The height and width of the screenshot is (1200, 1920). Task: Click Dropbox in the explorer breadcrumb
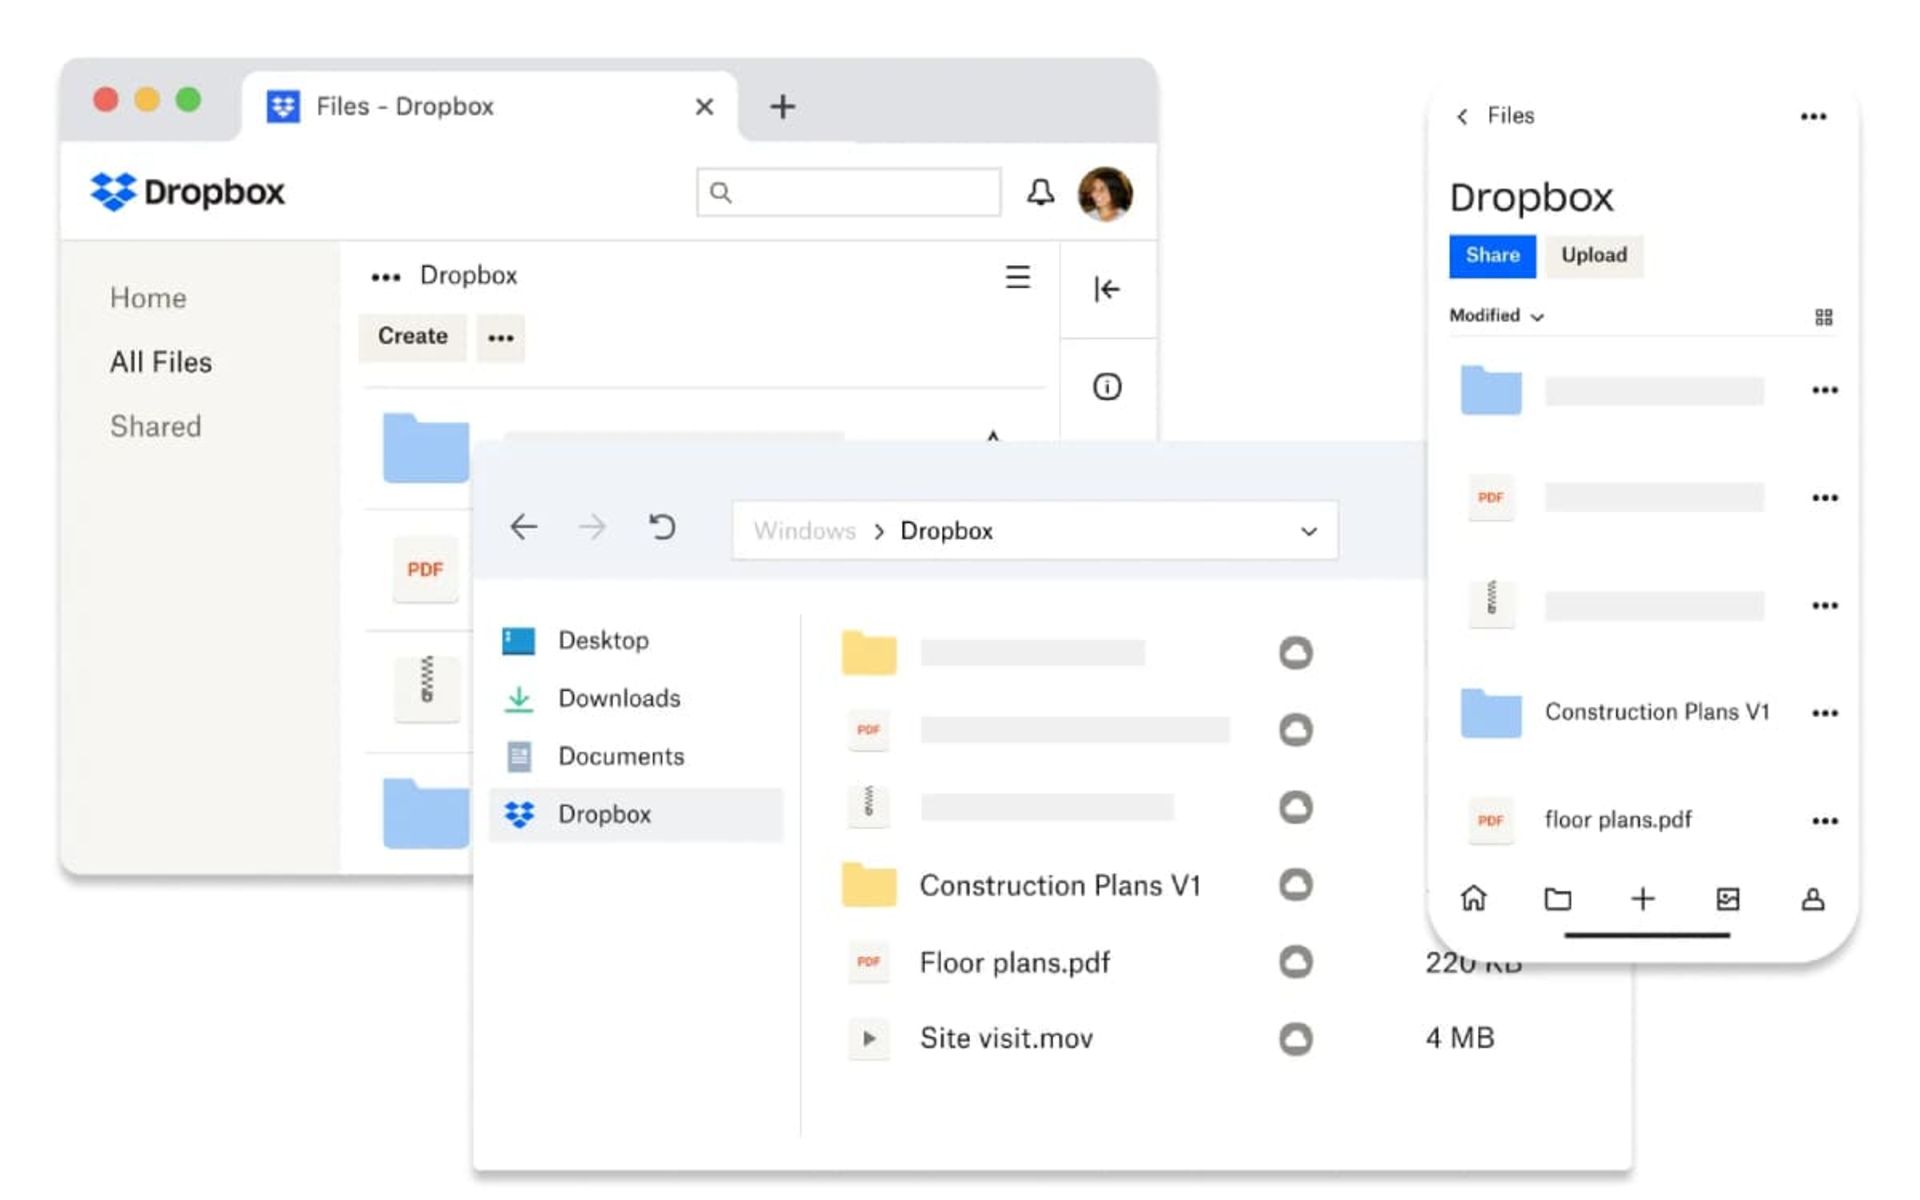946,531
